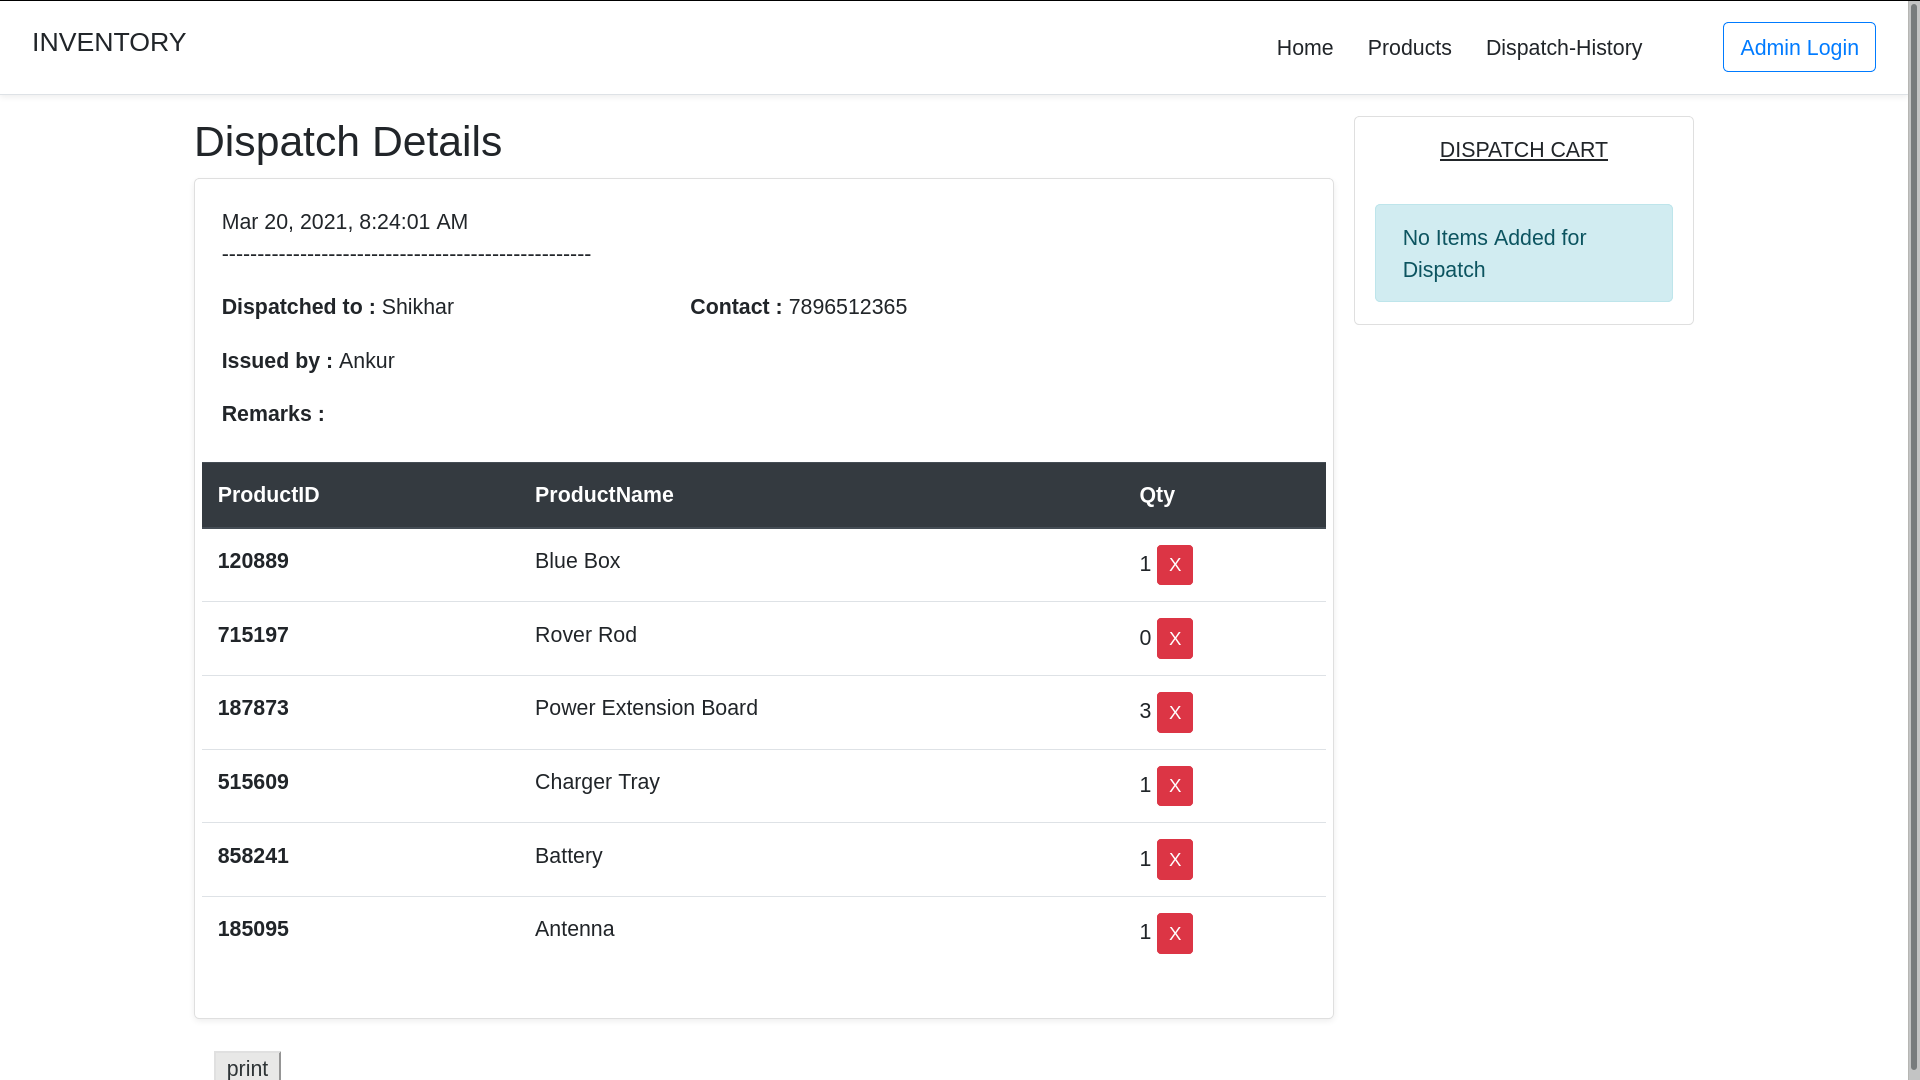The image size is (1920, 1080).
Task: Go to the Home page
Action: pyautogui.click(x=1304, y=48)
